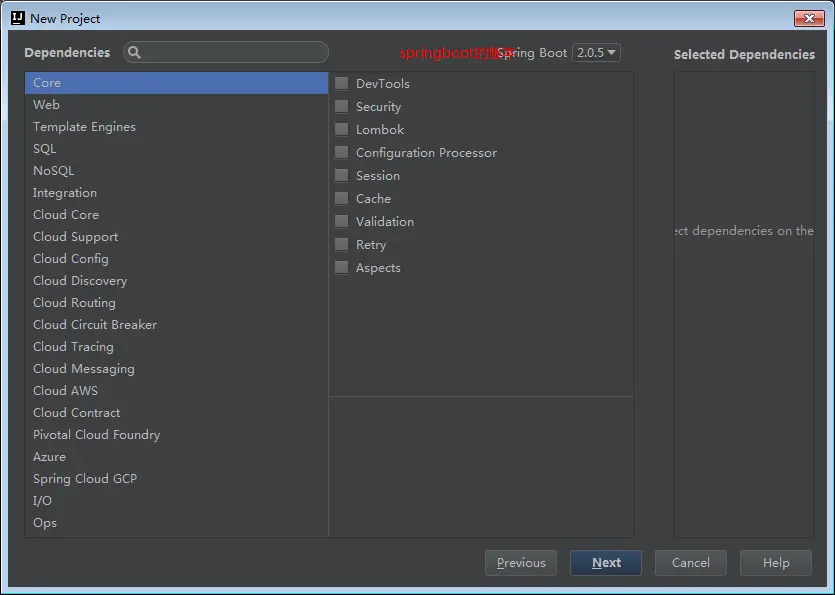The width and height of the screenshot is (835, 595).
Task: Select Cloud Discovery category
Action: point(176,281)
